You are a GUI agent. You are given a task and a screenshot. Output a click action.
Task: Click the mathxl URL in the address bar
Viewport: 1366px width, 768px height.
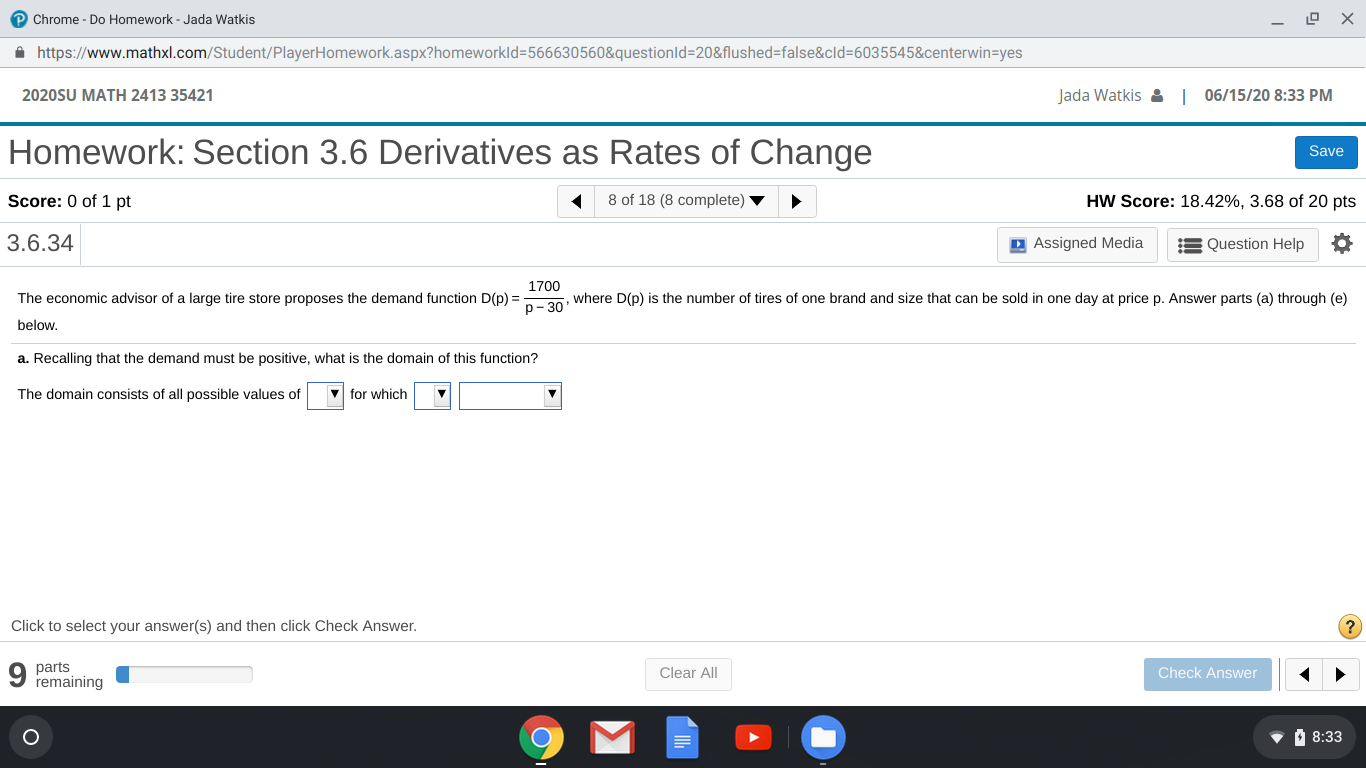click(x=530, y=53)
